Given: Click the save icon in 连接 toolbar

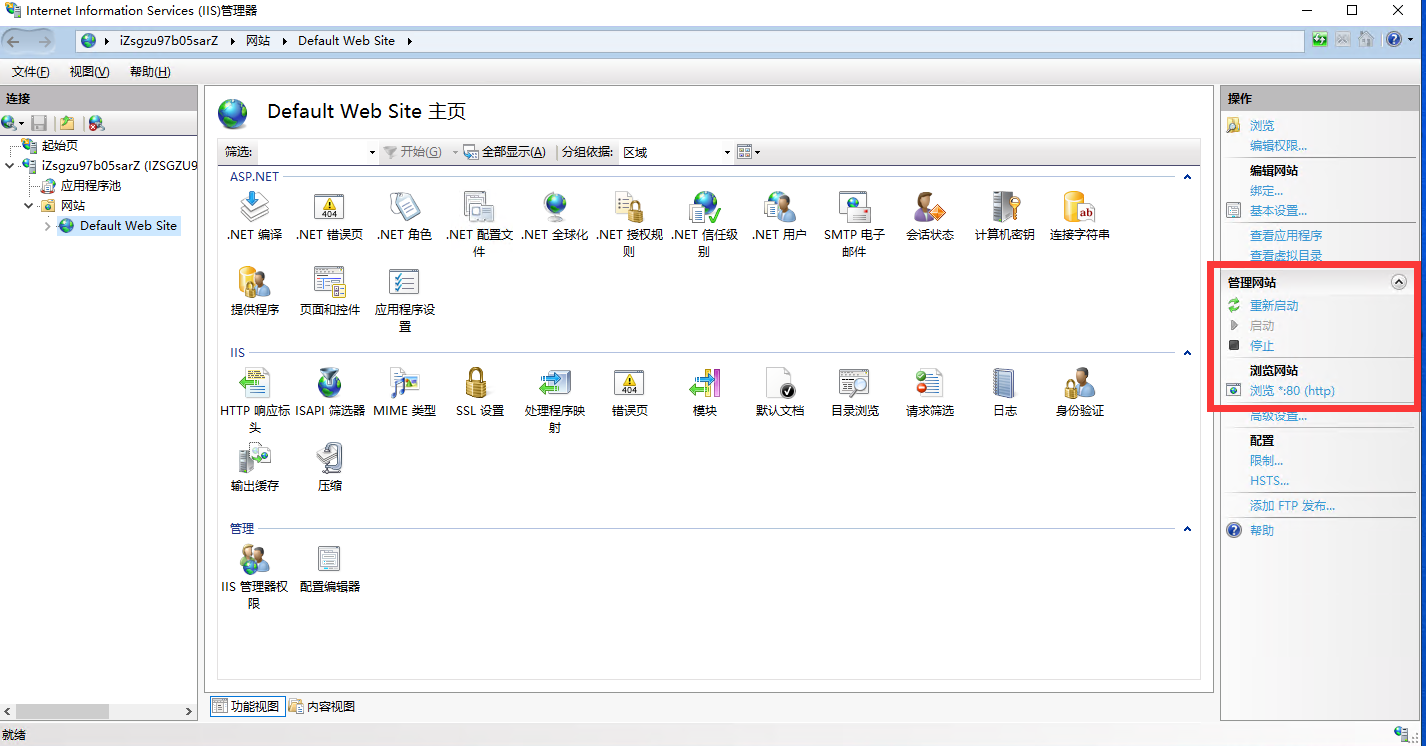Looking at the screenshot, I should [x=39, y=123].
